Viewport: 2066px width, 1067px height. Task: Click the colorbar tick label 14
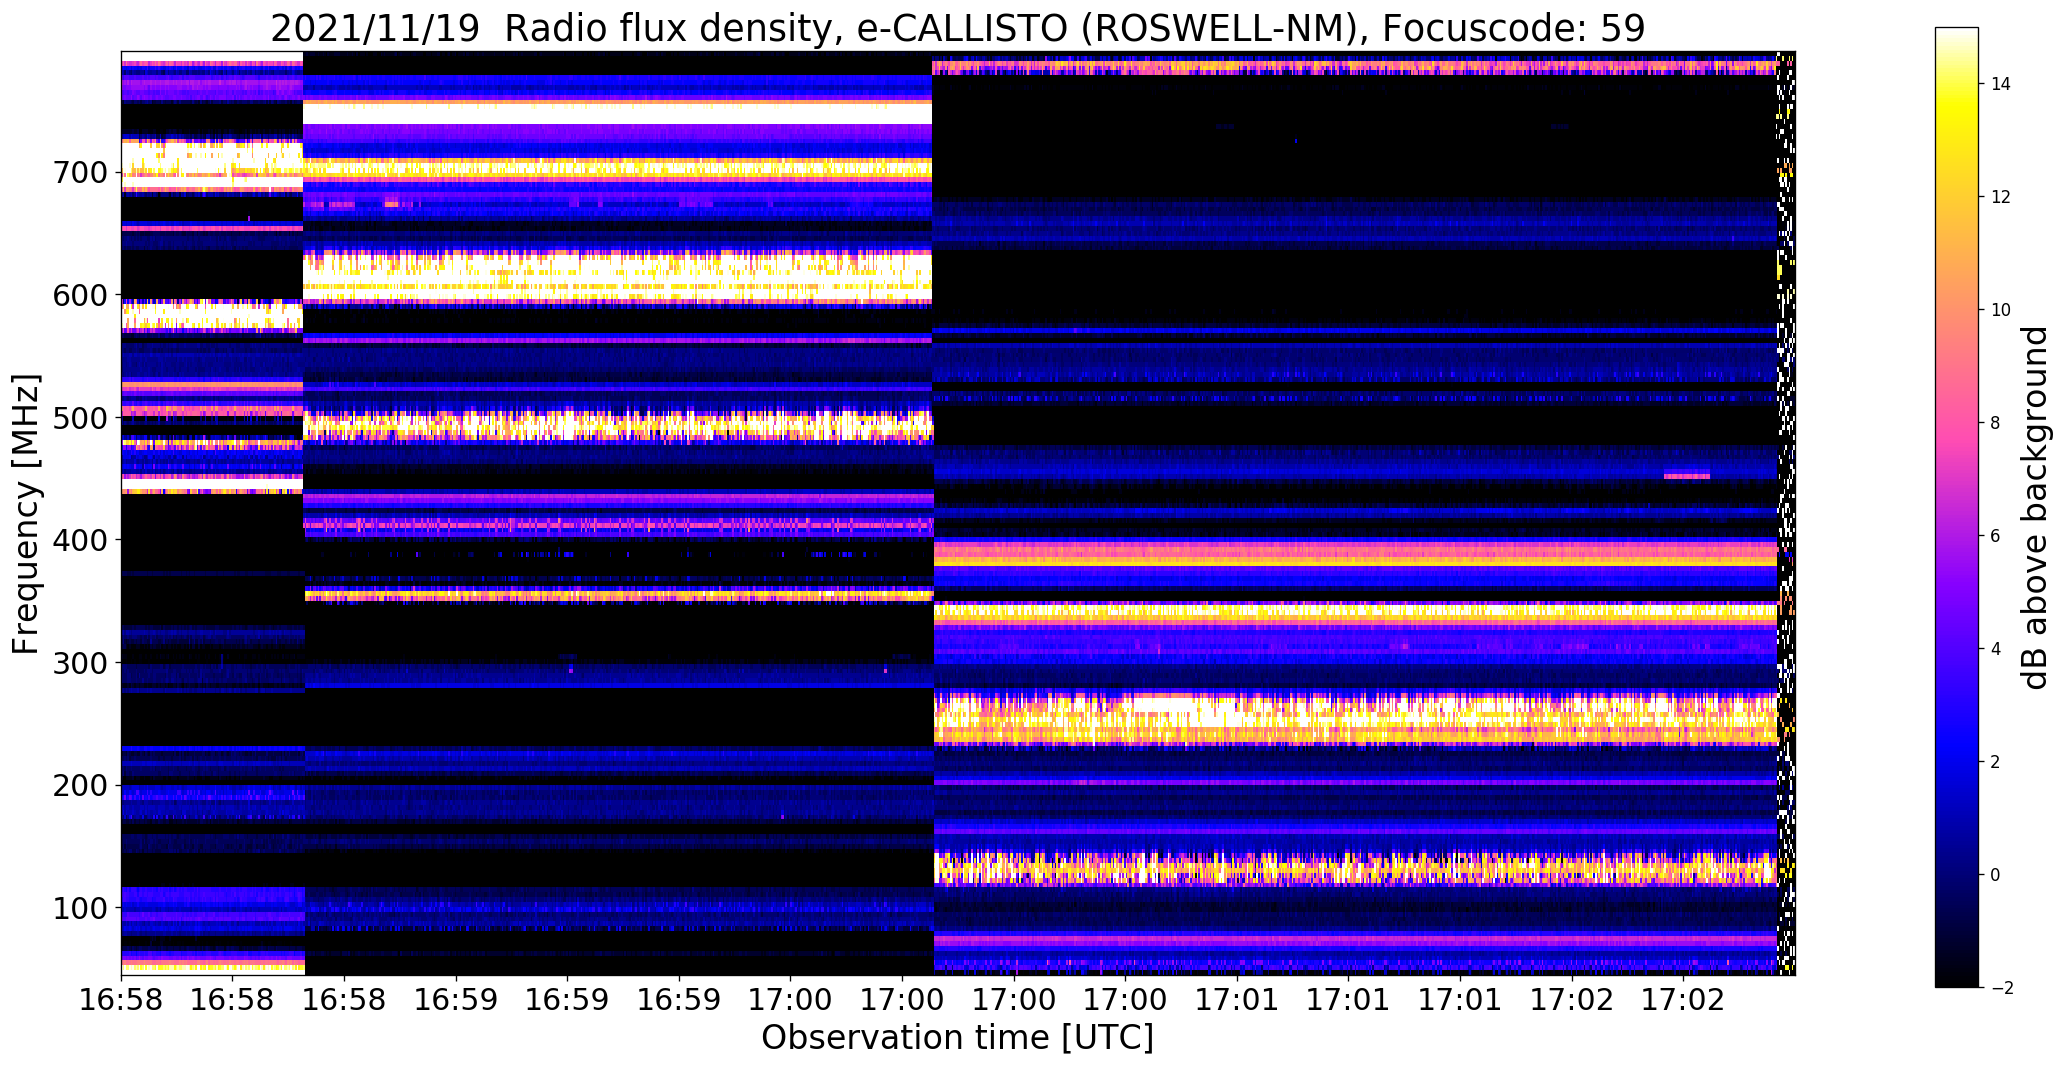point(2001,84)
